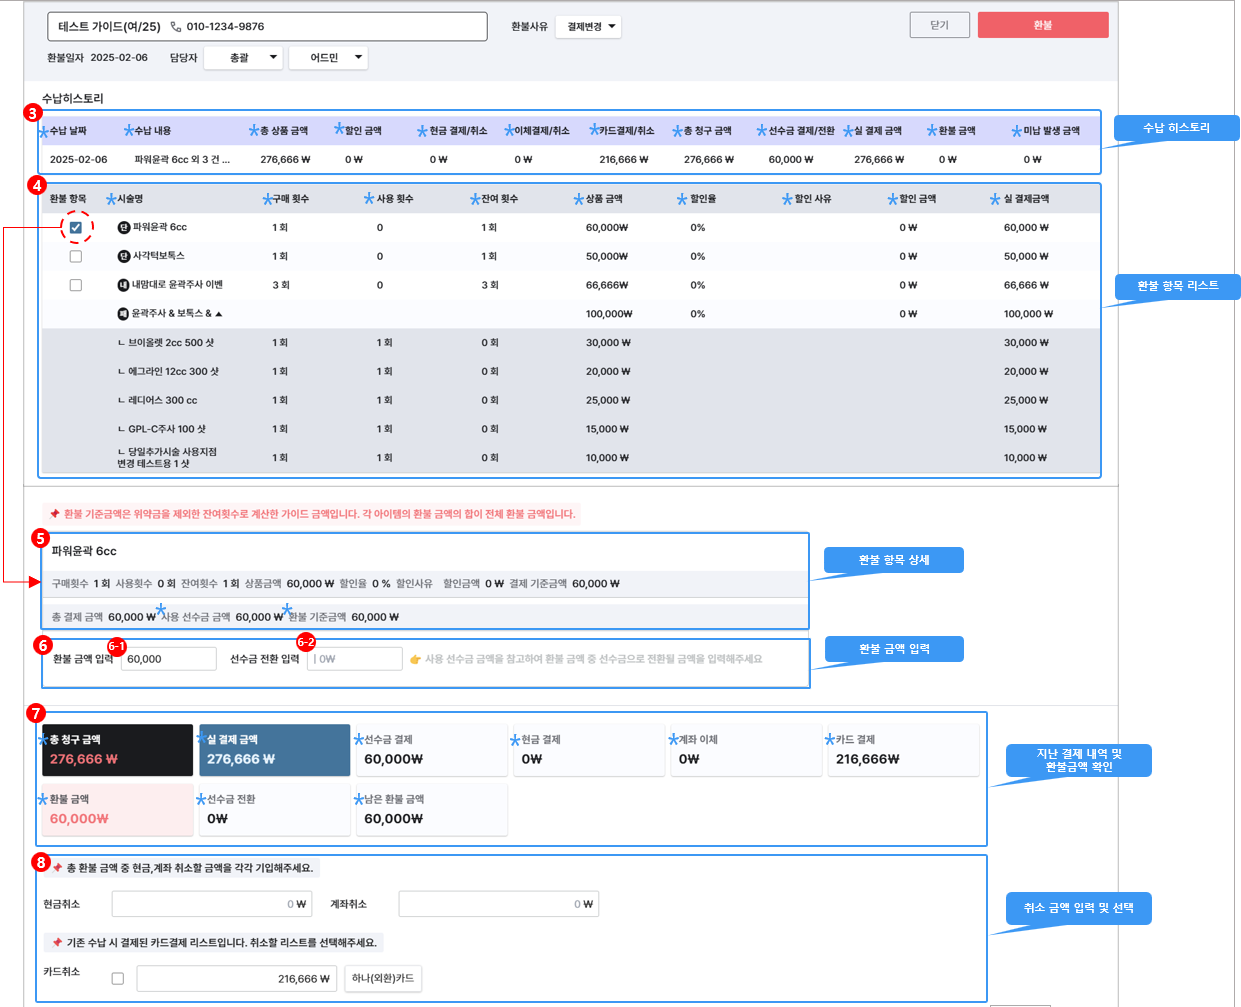The image size is (1241, 1007).
Task: Open the 총괄 담당자 dropdown
Action: pos(243,58)
